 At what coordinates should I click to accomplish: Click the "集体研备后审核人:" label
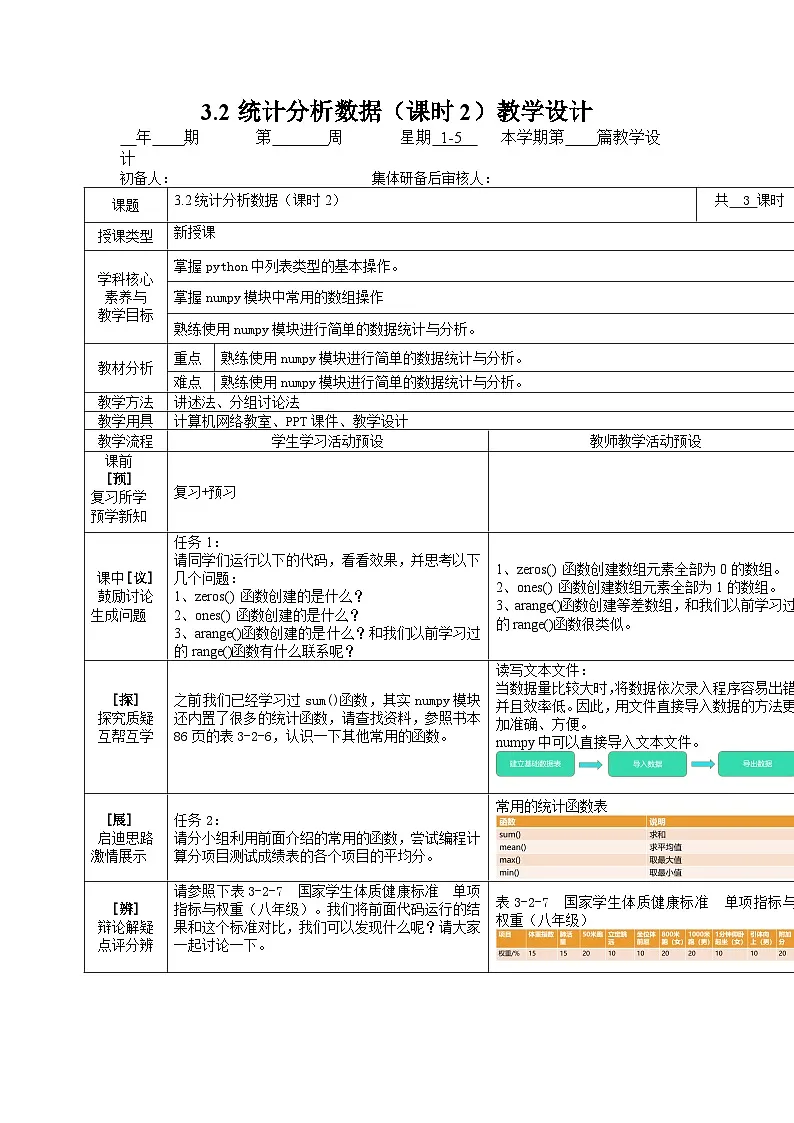tap(431, 178)
